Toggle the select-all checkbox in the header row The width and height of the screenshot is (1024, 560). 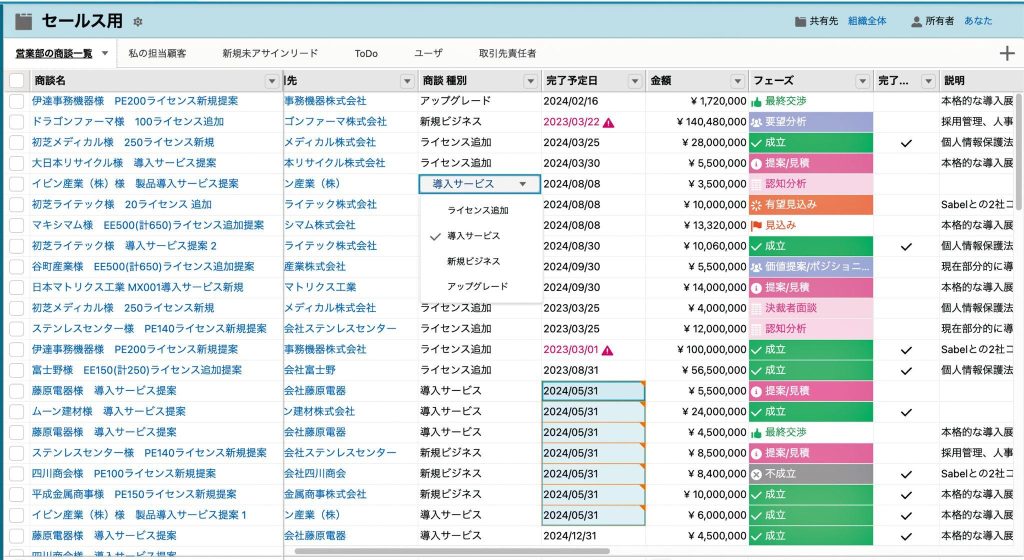point(17,81)
